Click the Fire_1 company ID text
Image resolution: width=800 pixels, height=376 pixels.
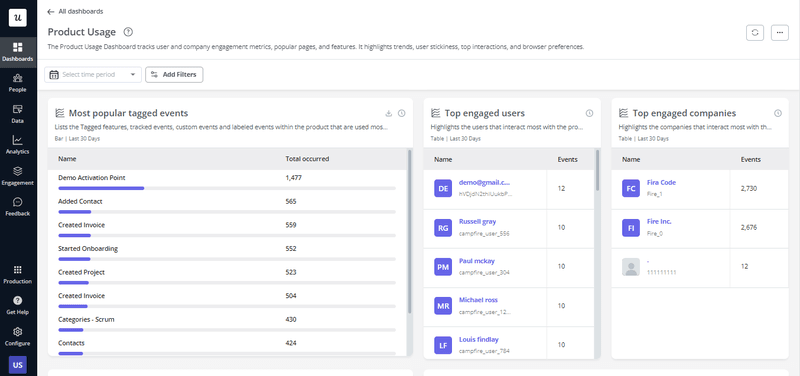tap(655, 194)
